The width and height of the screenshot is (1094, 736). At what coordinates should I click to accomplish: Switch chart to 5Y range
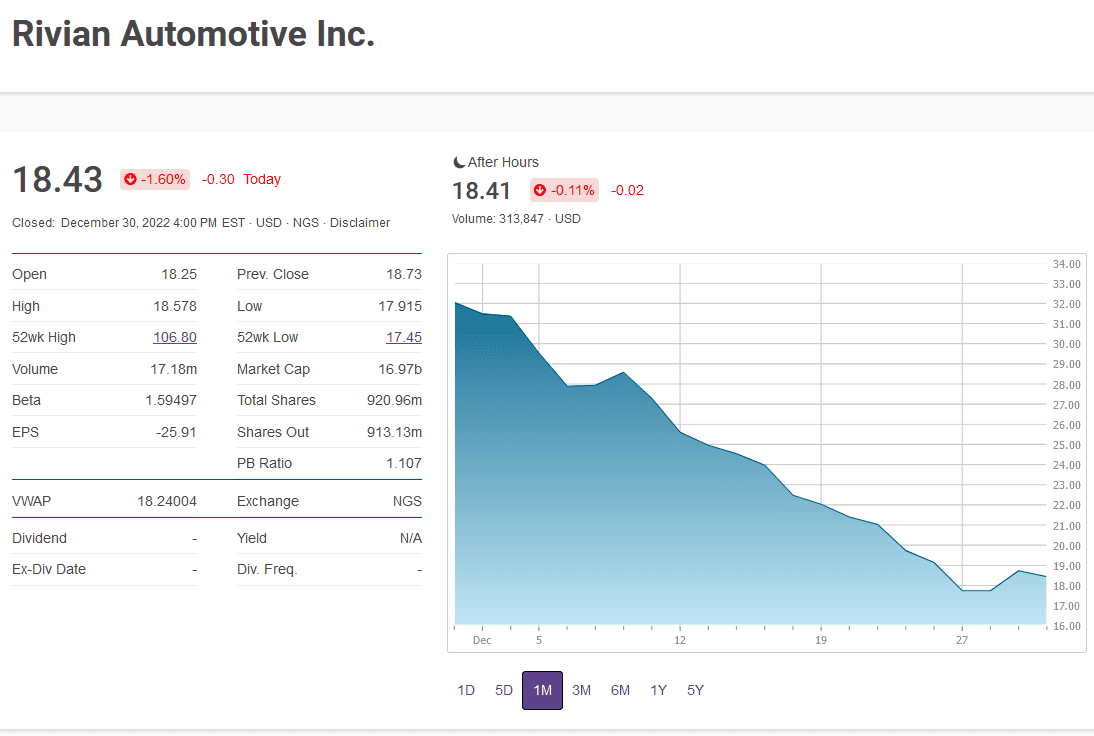[x=696, y=690]
